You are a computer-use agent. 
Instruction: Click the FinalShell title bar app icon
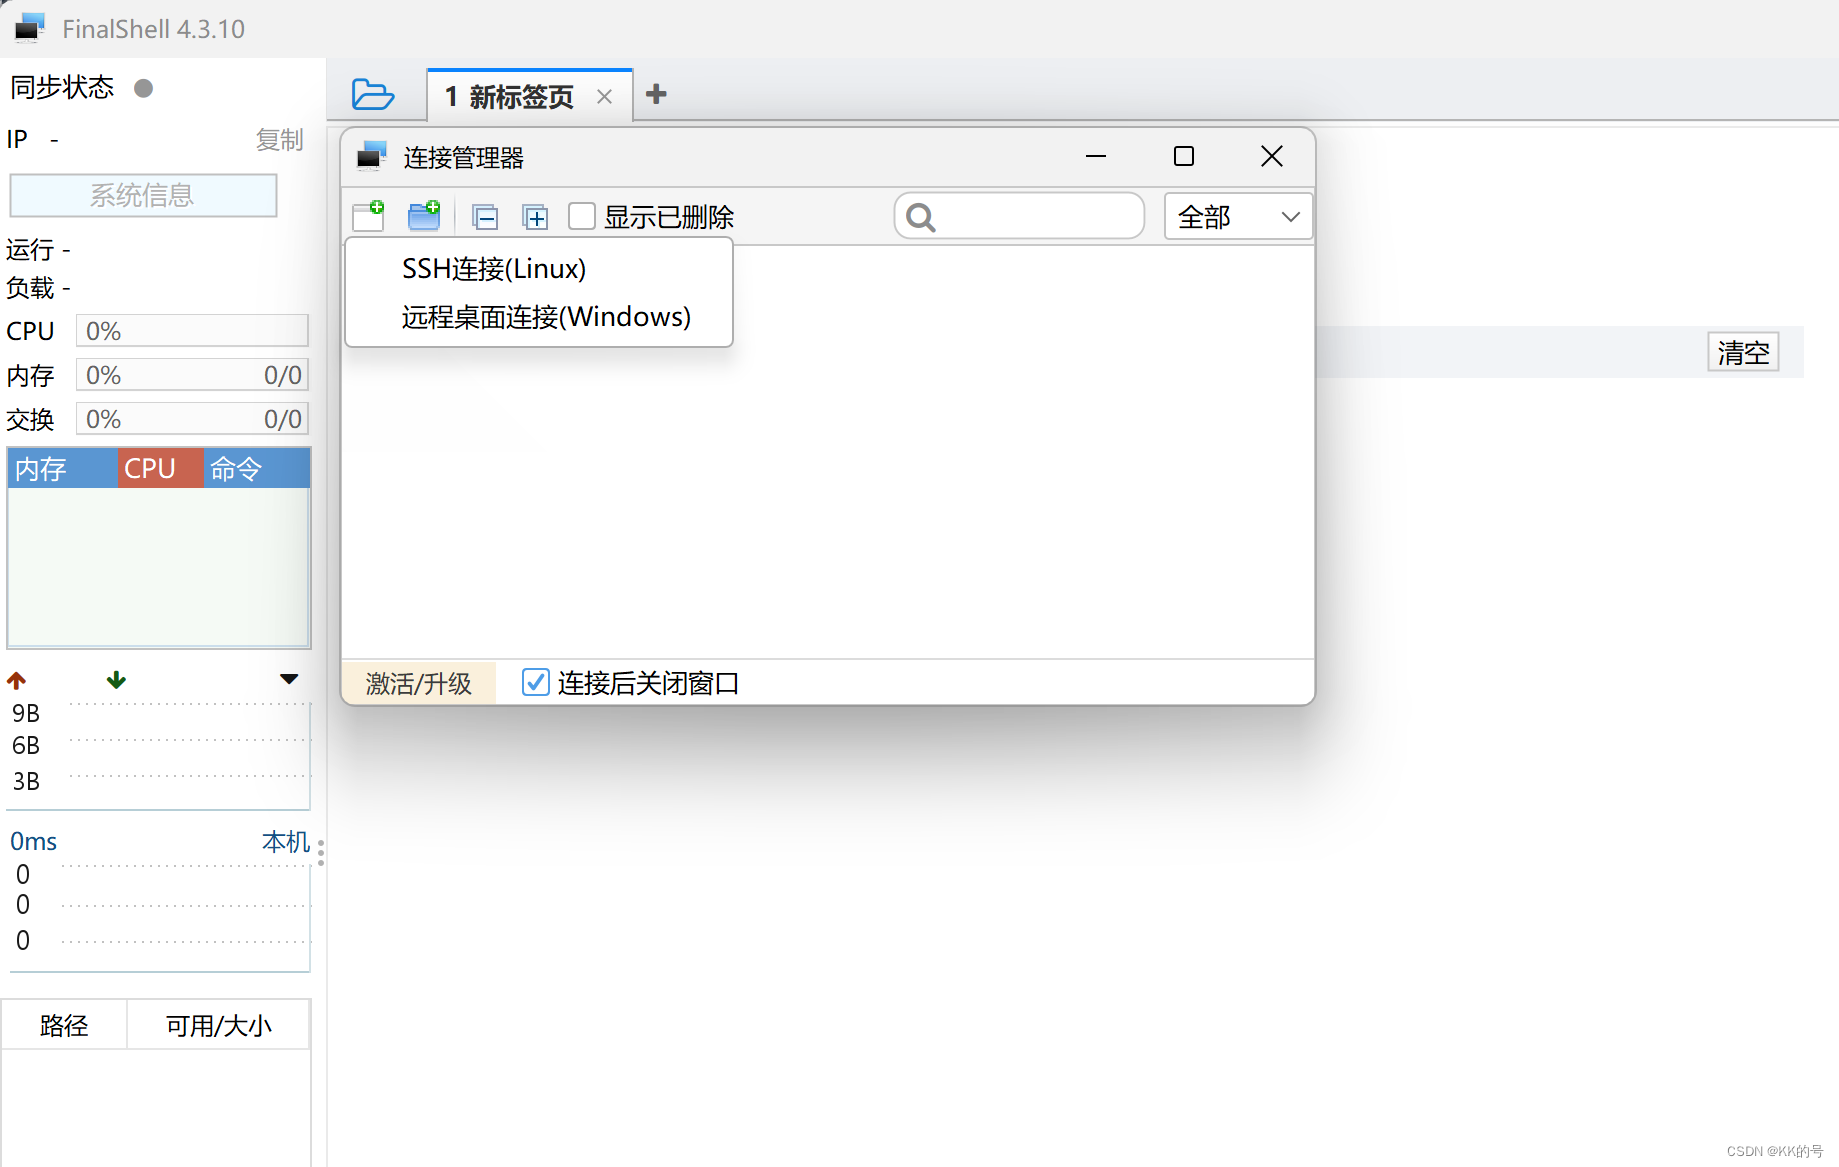pos(30,28)
